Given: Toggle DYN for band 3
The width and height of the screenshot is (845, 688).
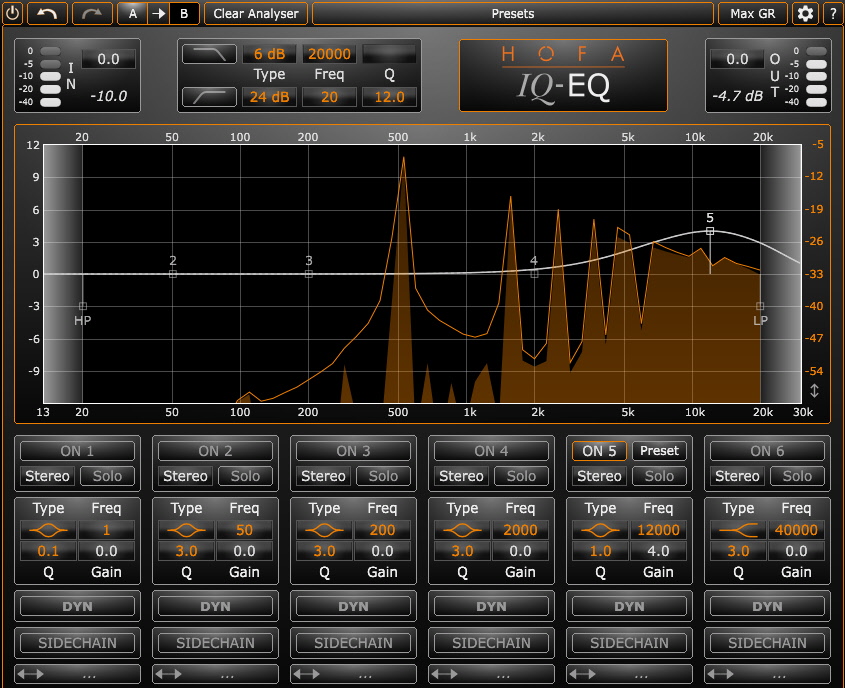Looking at the screenshot, I should 353,607.
